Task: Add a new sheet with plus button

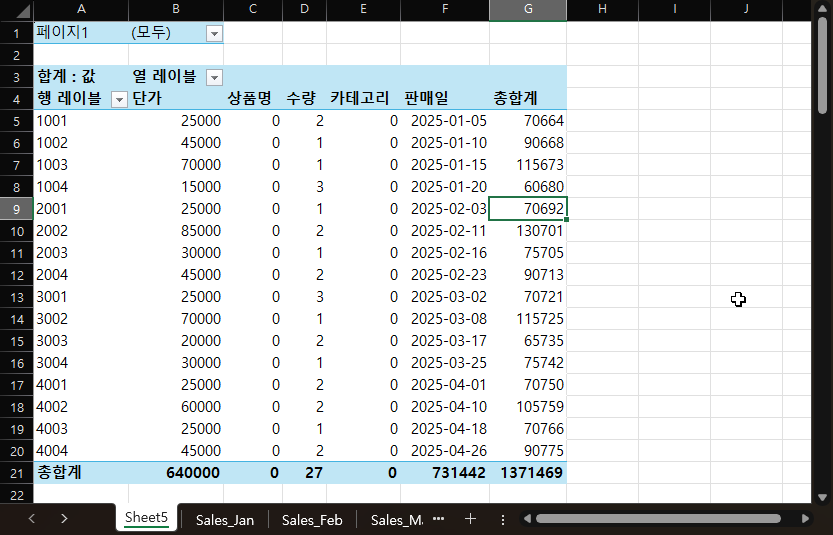Action: pos(470,519)
